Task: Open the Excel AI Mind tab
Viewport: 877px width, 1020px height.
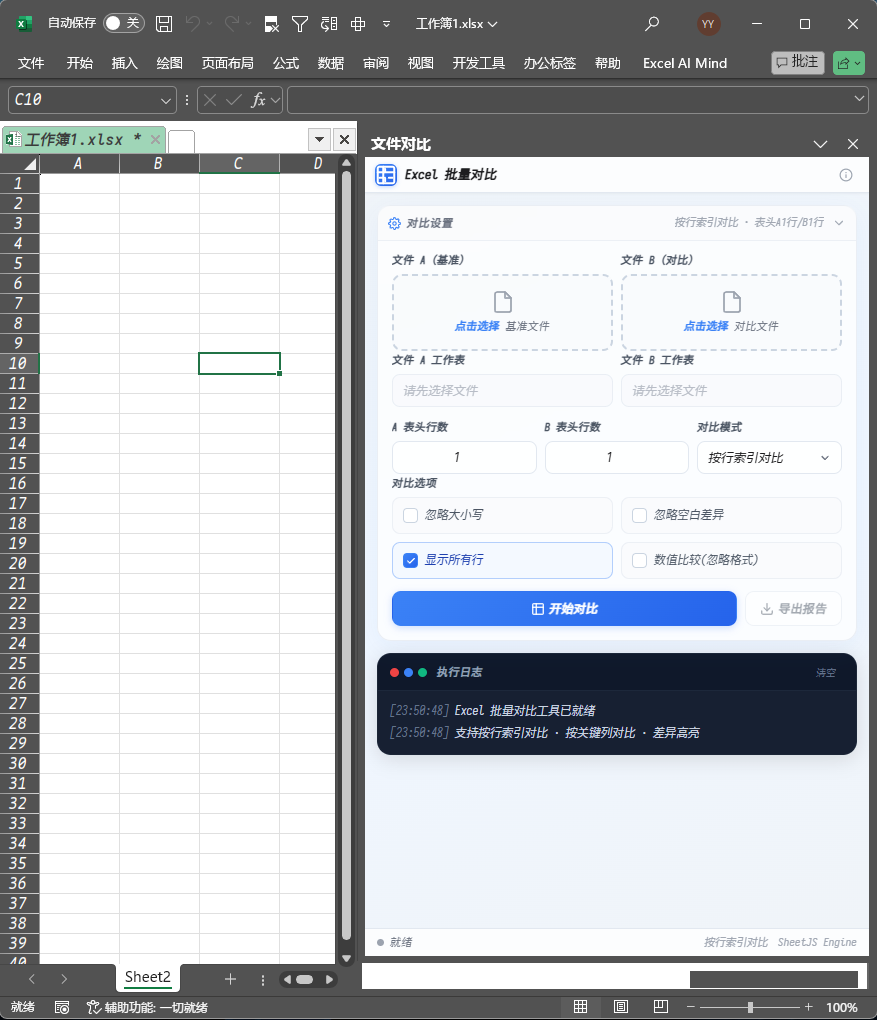Action: click(x=684, y=63)
